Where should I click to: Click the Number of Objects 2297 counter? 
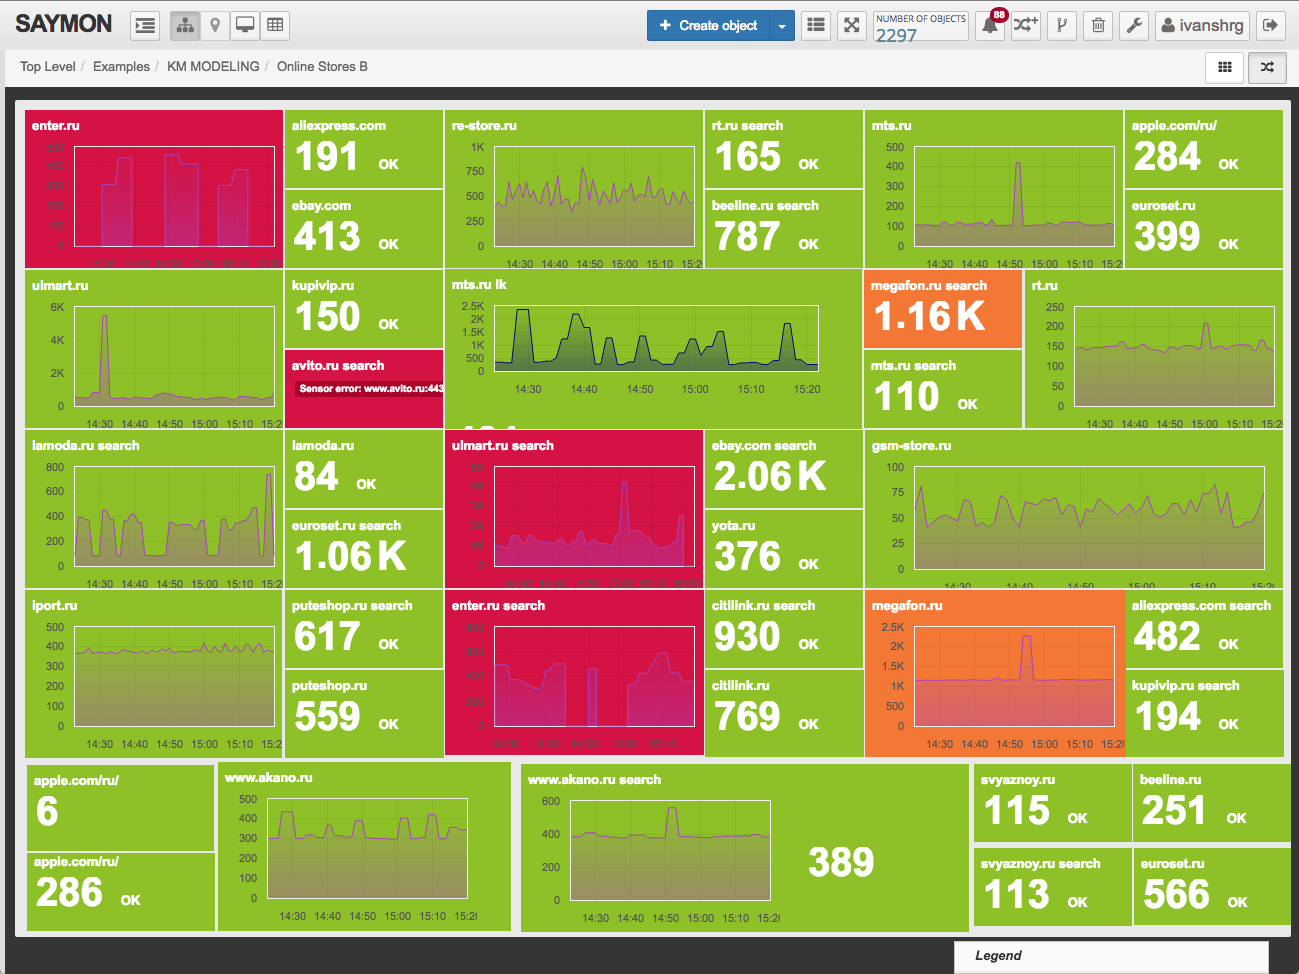tap(921, 27)
